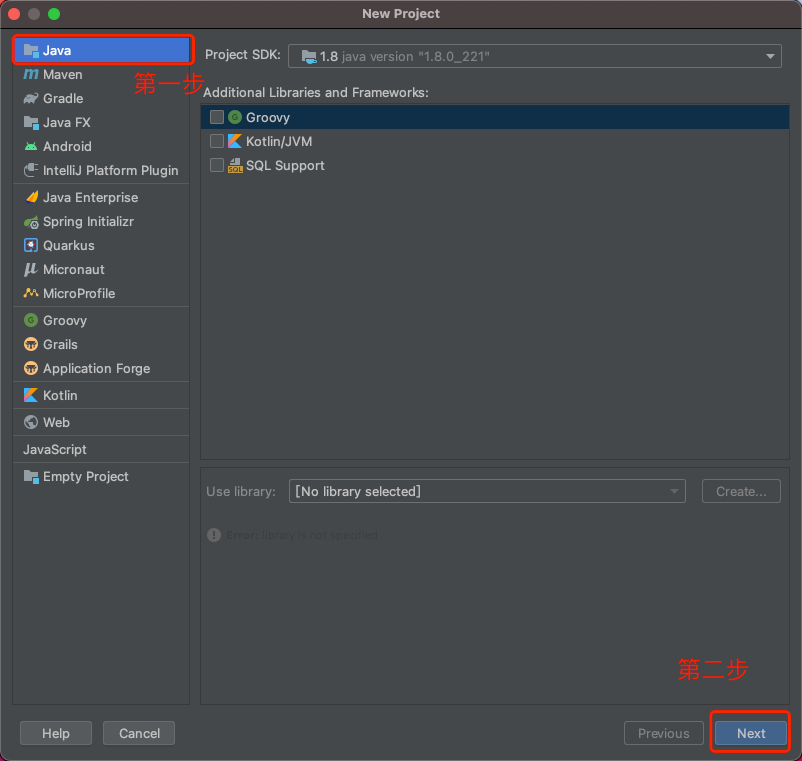Click the SQL Support icon

tap(235, 165)
